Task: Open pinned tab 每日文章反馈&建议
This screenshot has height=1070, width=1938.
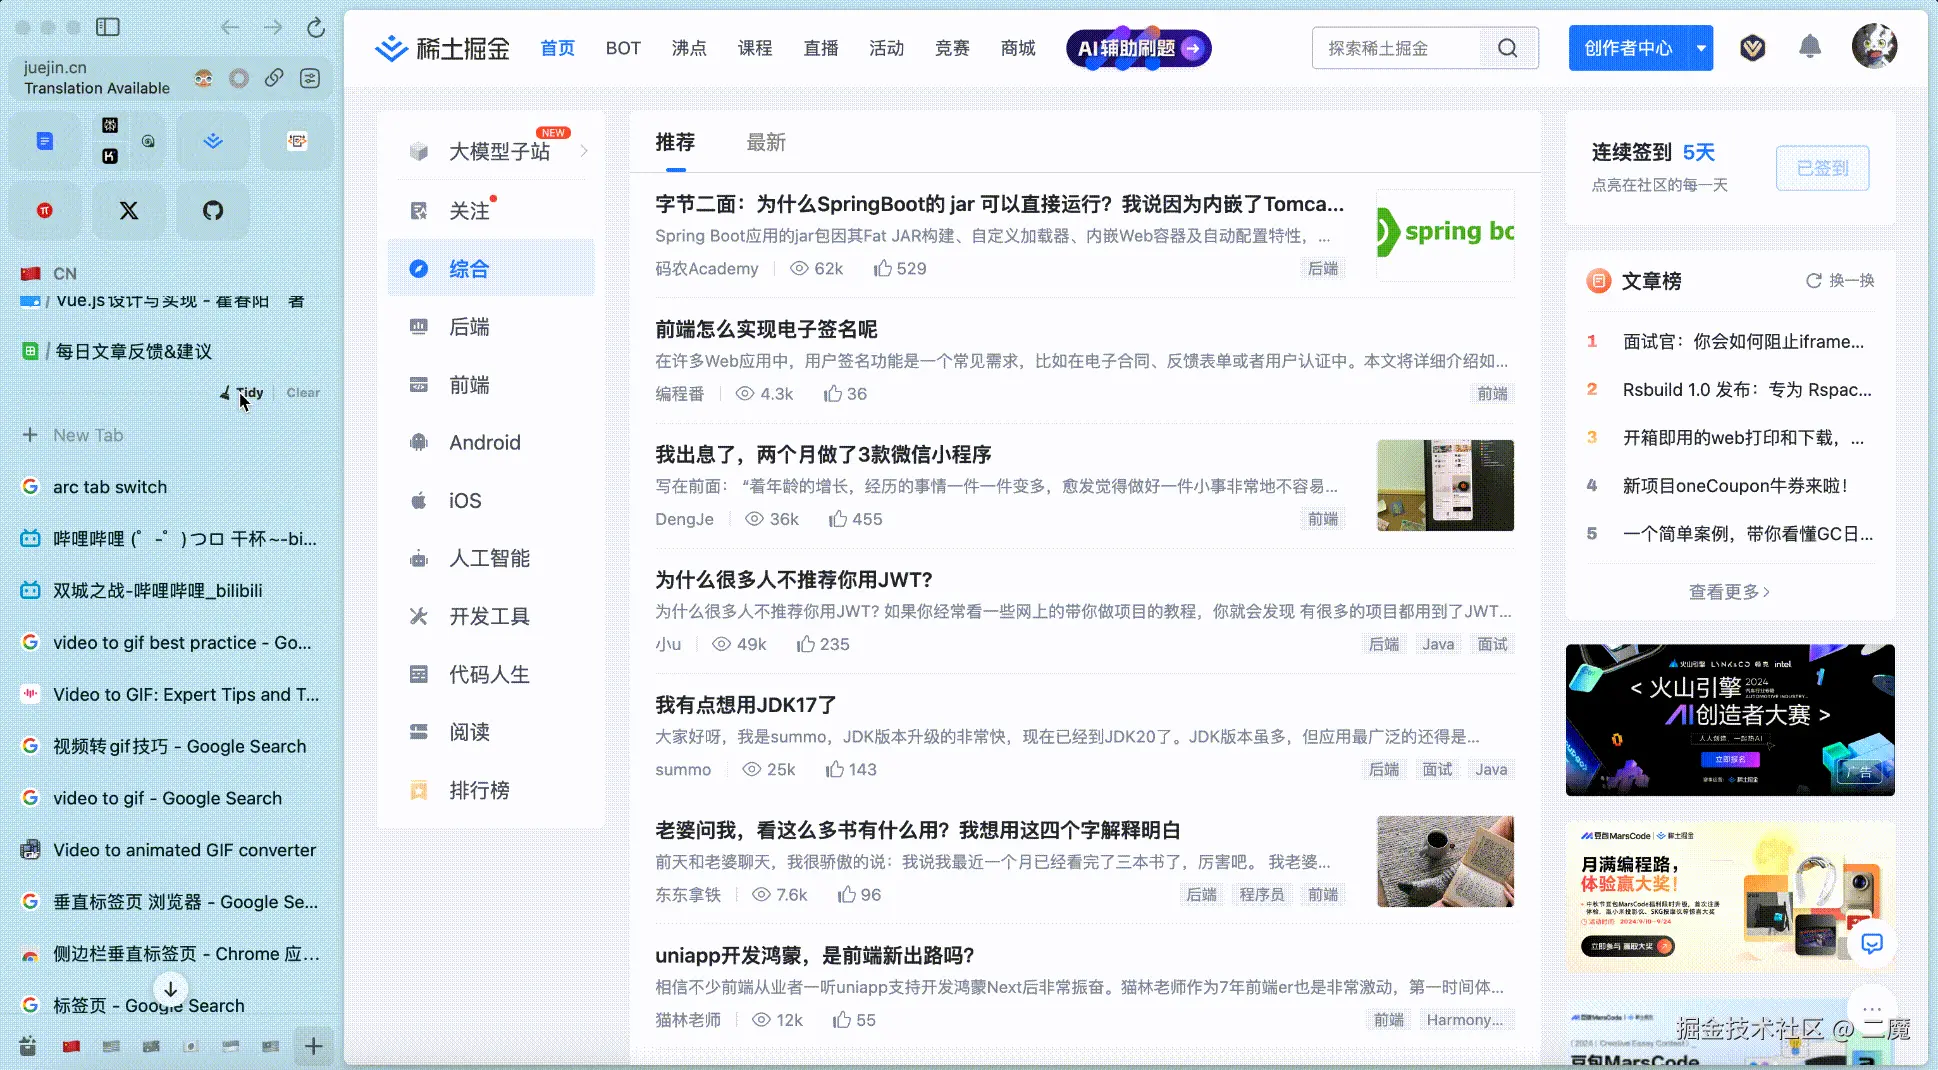Action: 172,351
